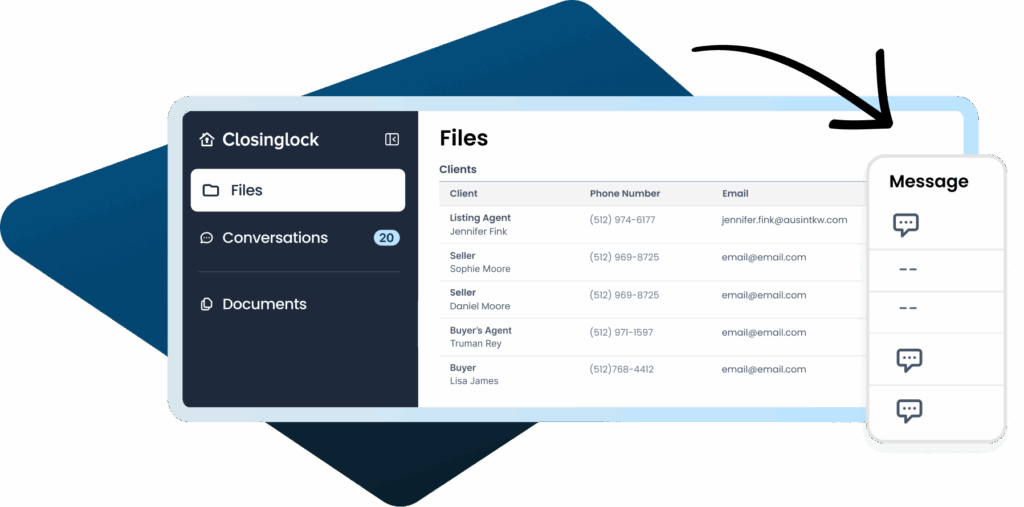
Task: Click empty message dashes for Sophie Moore
Action: click(x=908, y=270)
